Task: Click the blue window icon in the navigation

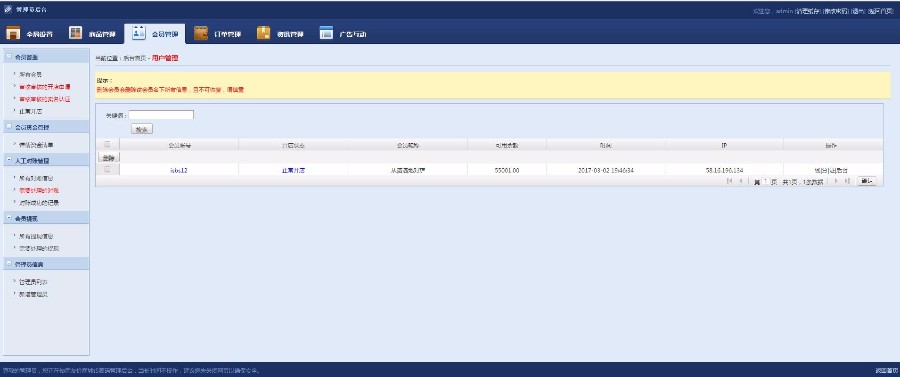Action: pyautogui.click(x=326, y=33)
